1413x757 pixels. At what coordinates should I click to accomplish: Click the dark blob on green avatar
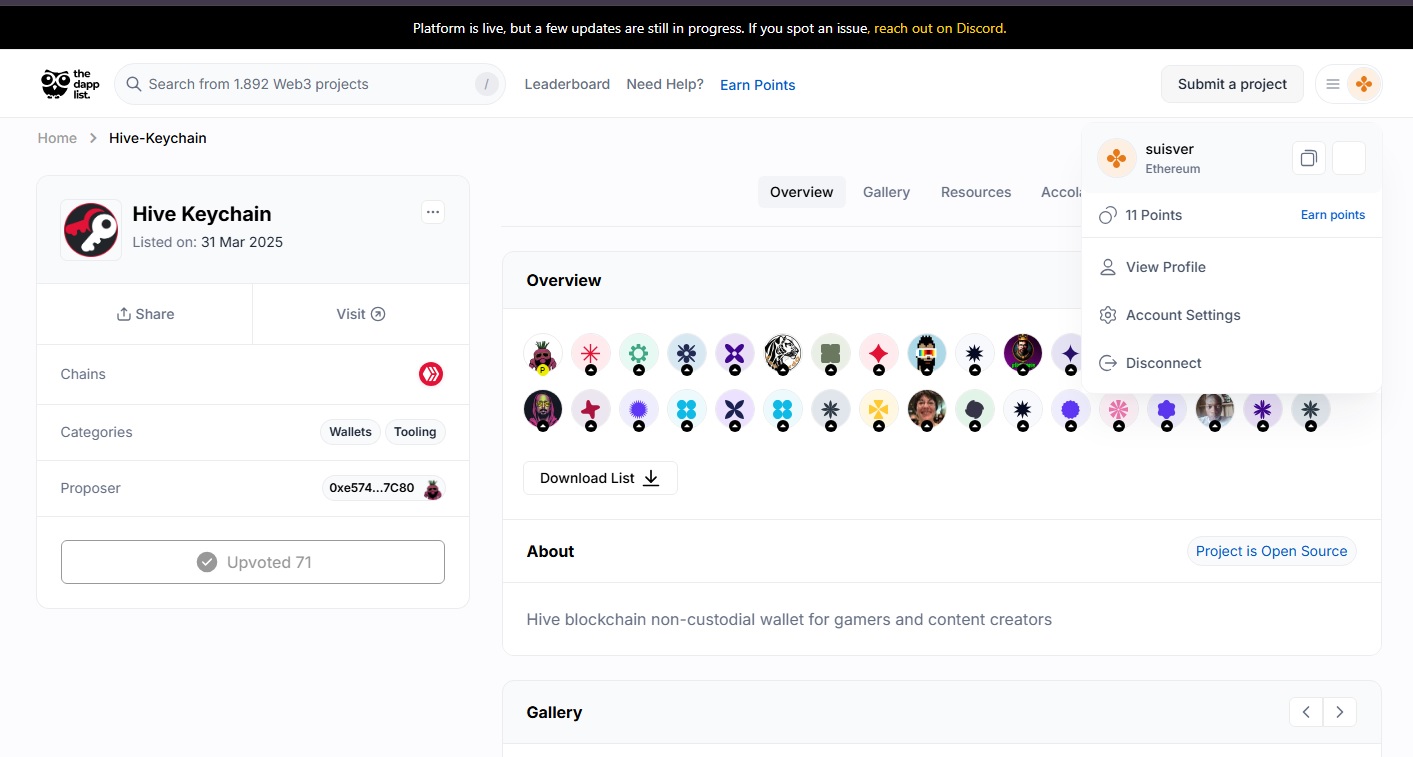click(975, 409)
